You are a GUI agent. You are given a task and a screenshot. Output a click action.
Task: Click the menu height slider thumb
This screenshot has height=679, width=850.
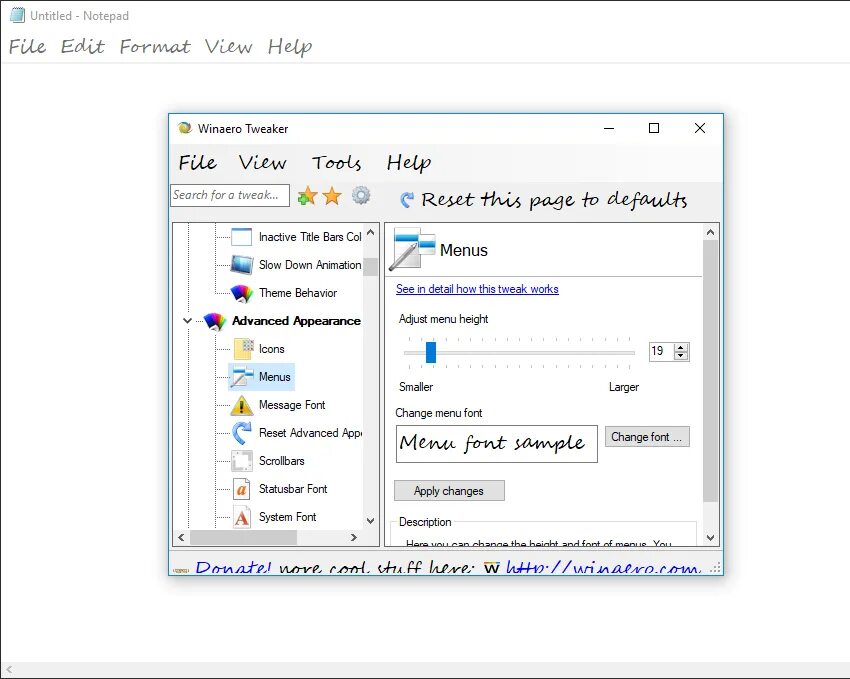pyautogui.click(x=431, y=352)
